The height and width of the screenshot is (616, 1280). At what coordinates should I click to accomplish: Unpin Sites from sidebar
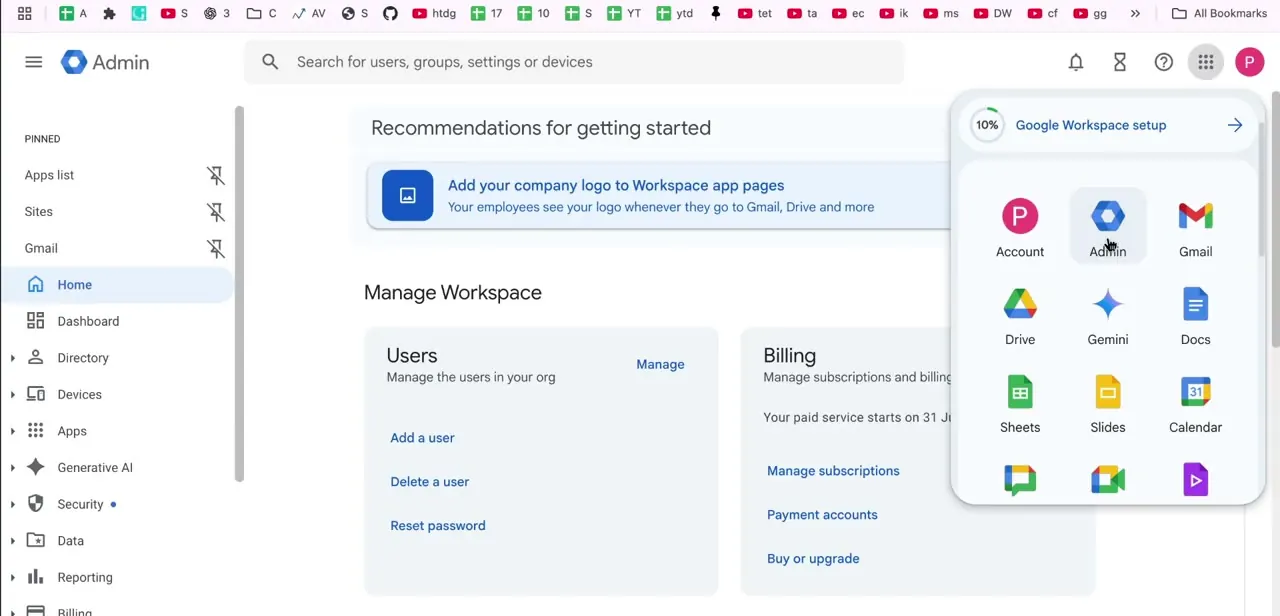216,212
